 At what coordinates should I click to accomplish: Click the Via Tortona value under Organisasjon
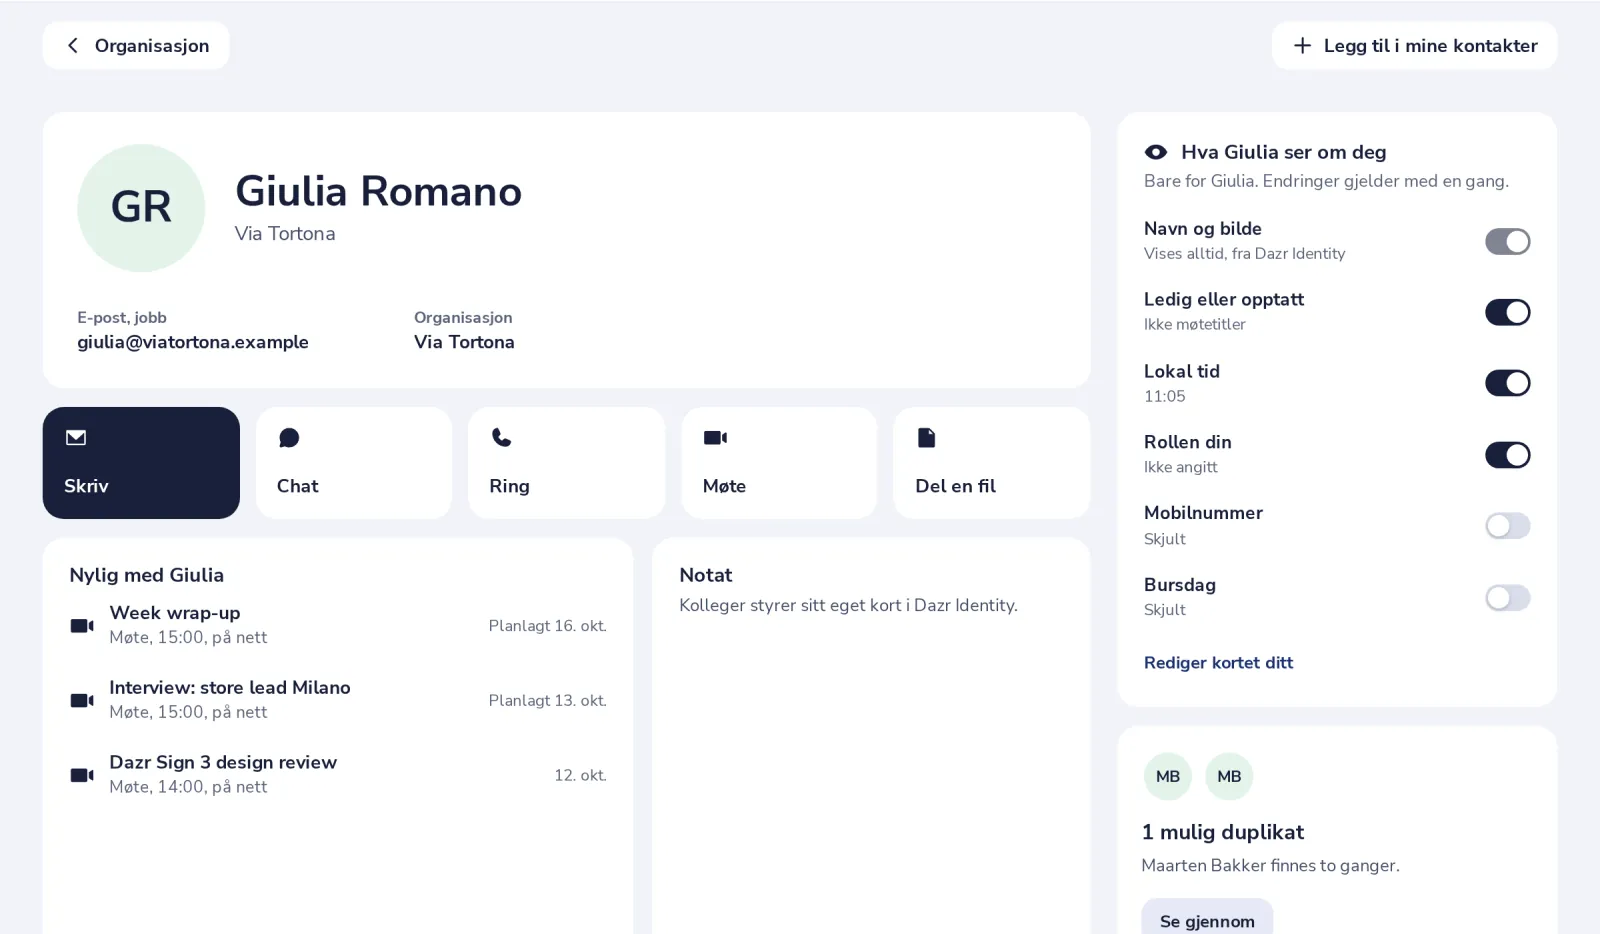point(464,342)
